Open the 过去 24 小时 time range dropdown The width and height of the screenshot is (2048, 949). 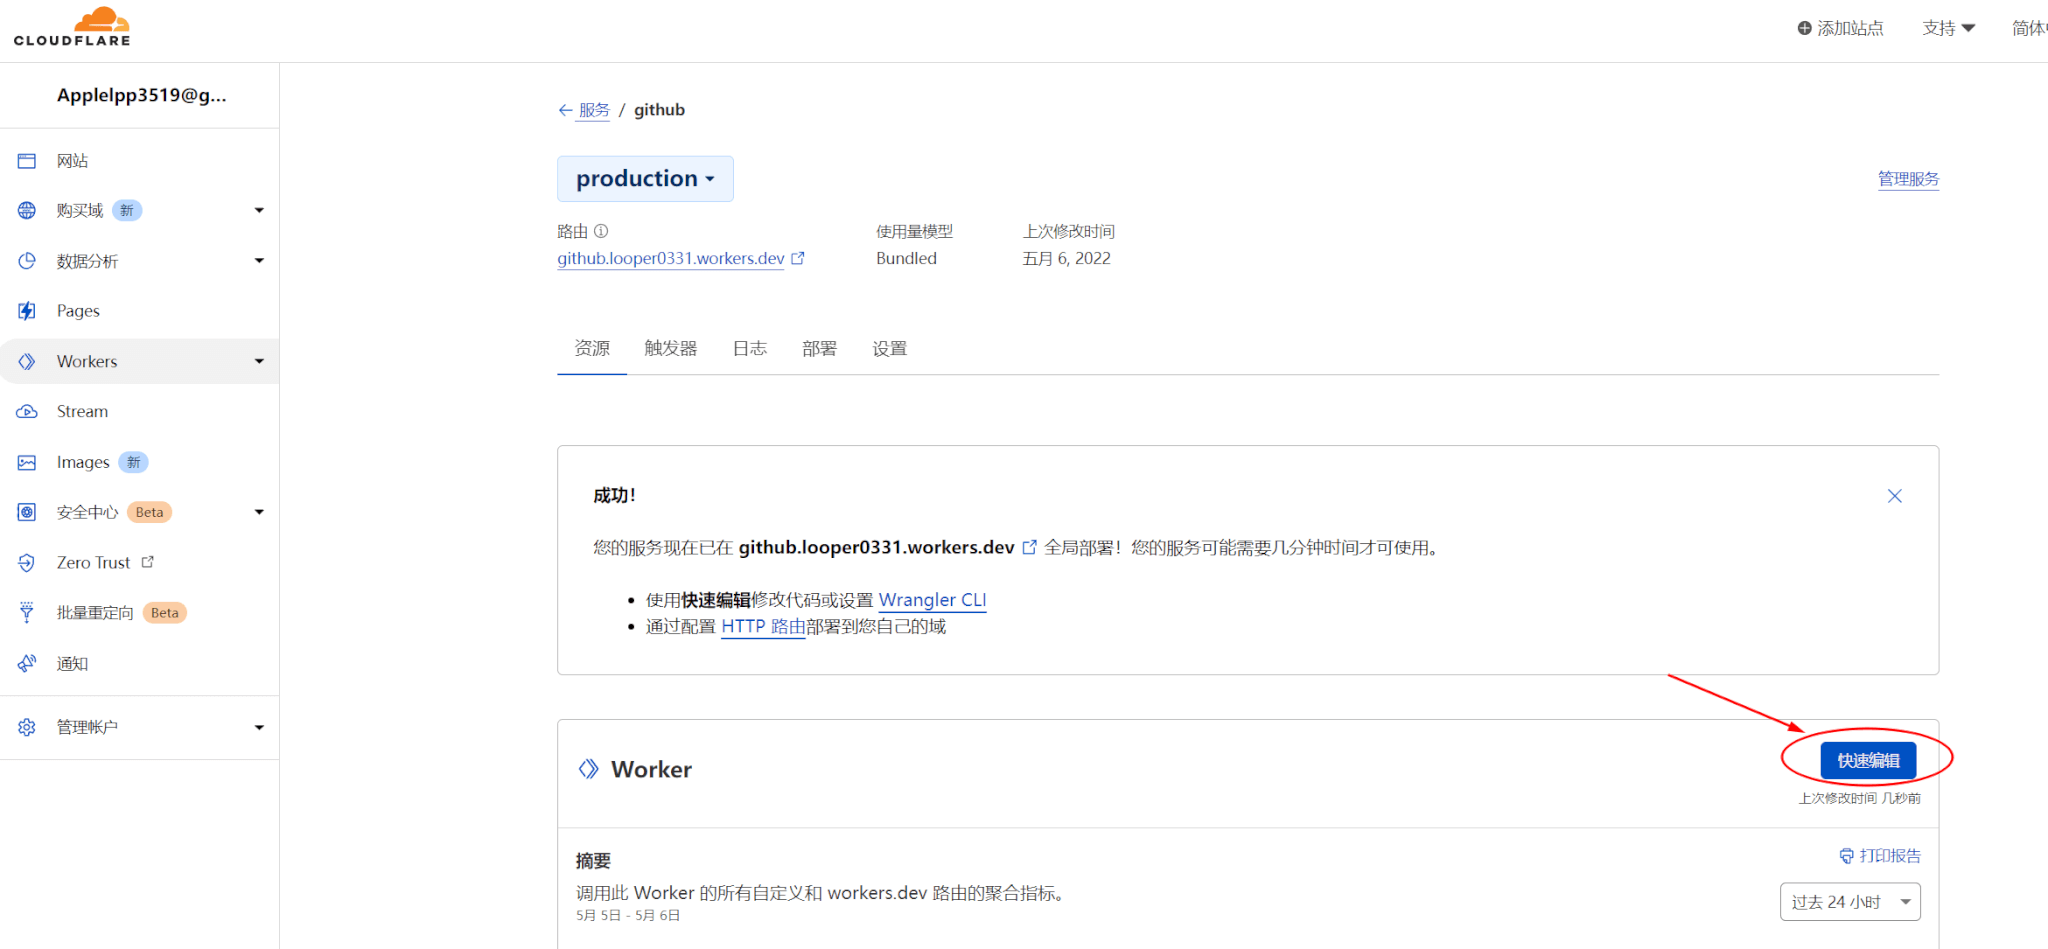[x=1850, y=902]
